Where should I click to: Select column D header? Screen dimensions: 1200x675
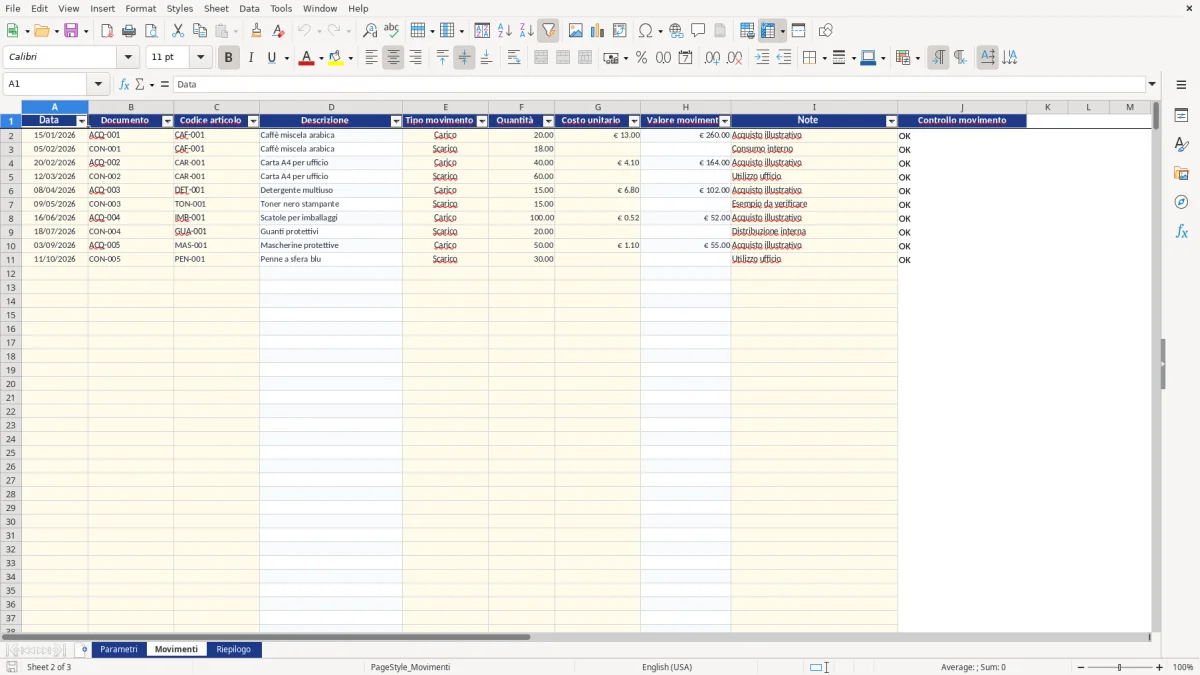click(x=331, y=107)
